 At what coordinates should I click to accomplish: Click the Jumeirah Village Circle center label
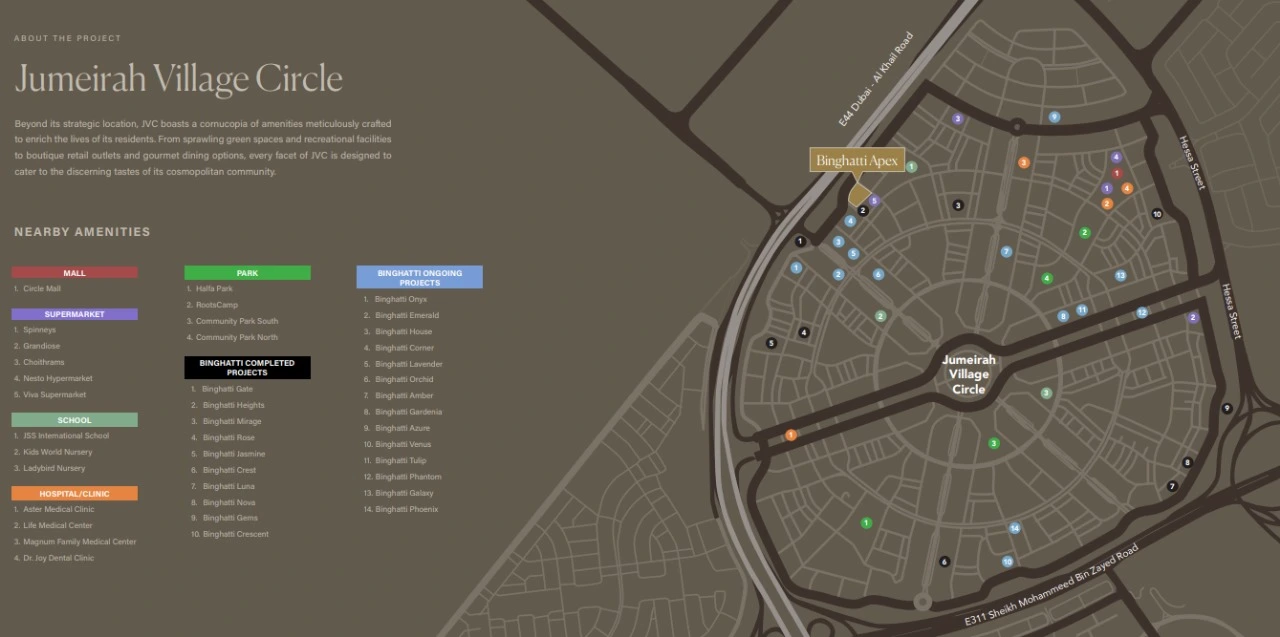968,374
